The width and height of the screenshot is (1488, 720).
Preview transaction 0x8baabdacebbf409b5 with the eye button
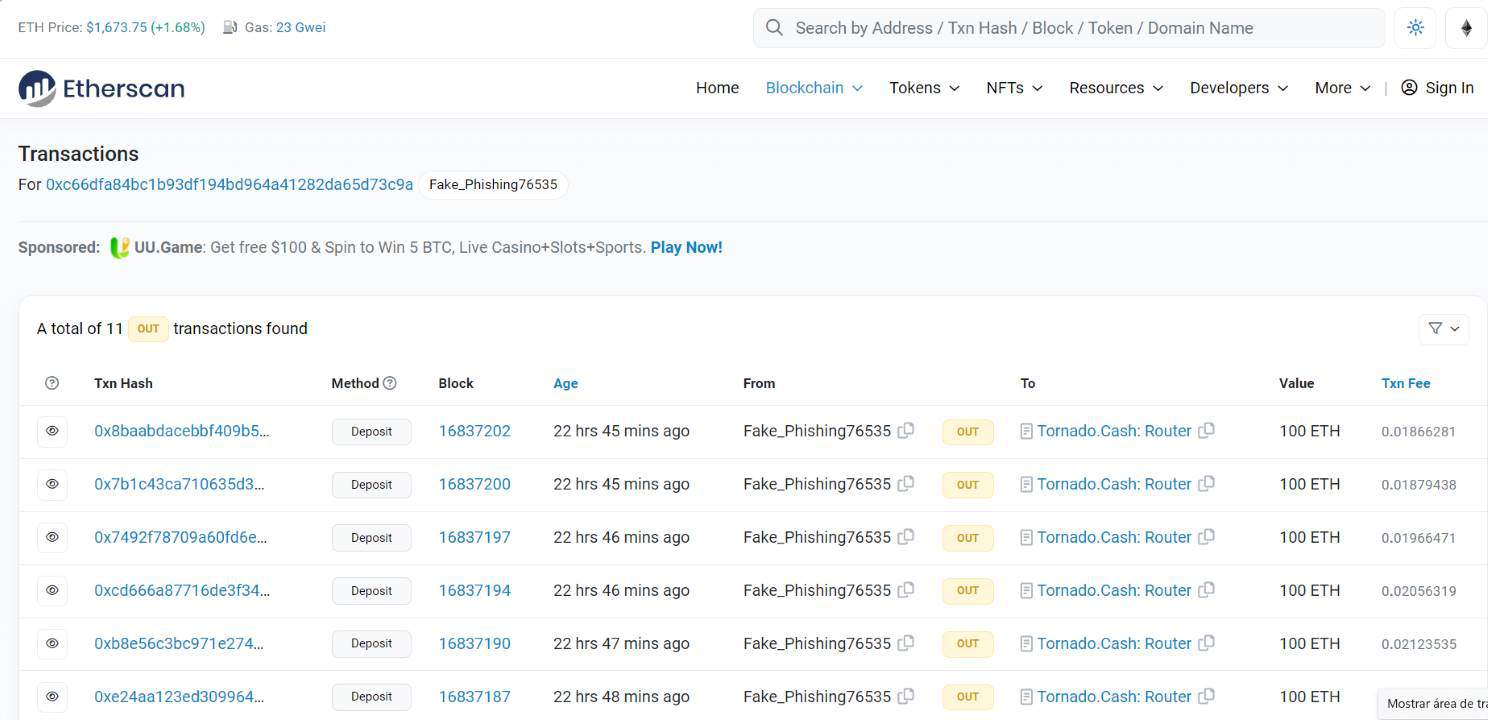click(52, 431)
